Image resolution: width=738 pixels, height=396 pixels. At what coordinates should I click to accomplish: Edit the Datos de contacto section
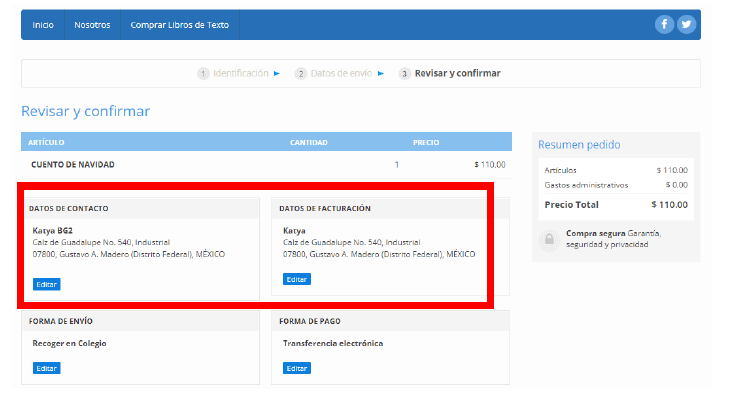pos(47,284)
